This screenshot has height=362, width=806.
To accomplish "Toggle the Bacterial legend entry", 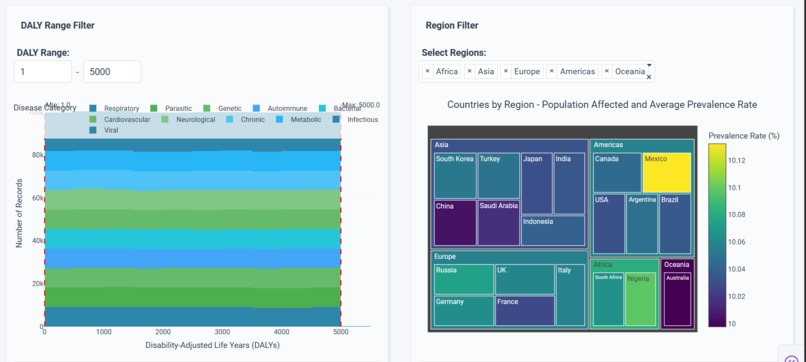I will point(340,108).
